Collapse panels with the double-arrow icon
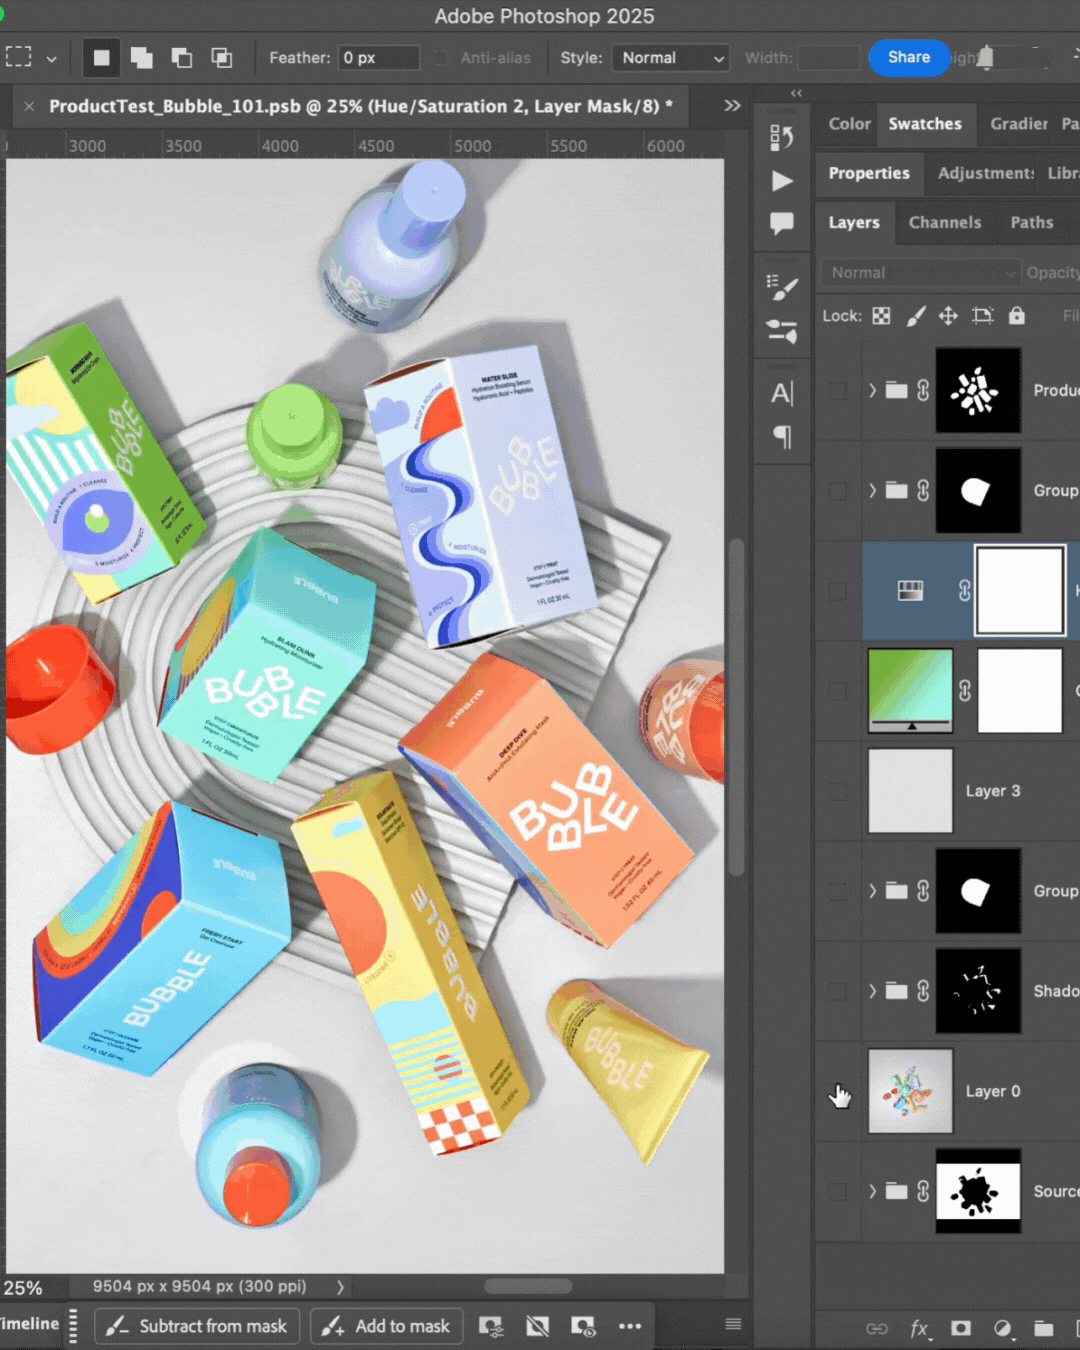The image size is (1080, 1350). 796,93
